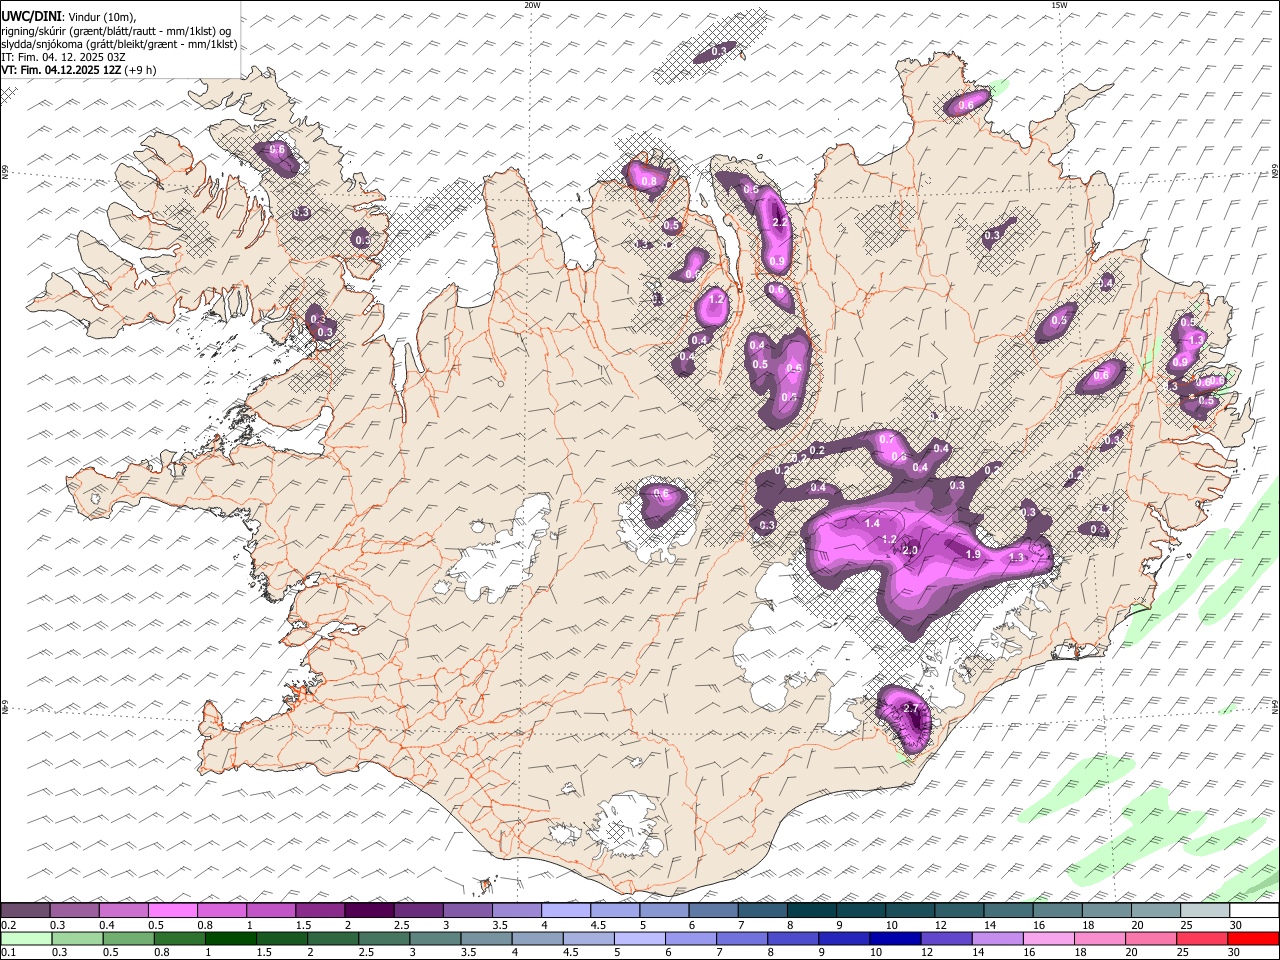Click the 0.4 label in top legend row
1280x960 pixels.
point(105,924)
